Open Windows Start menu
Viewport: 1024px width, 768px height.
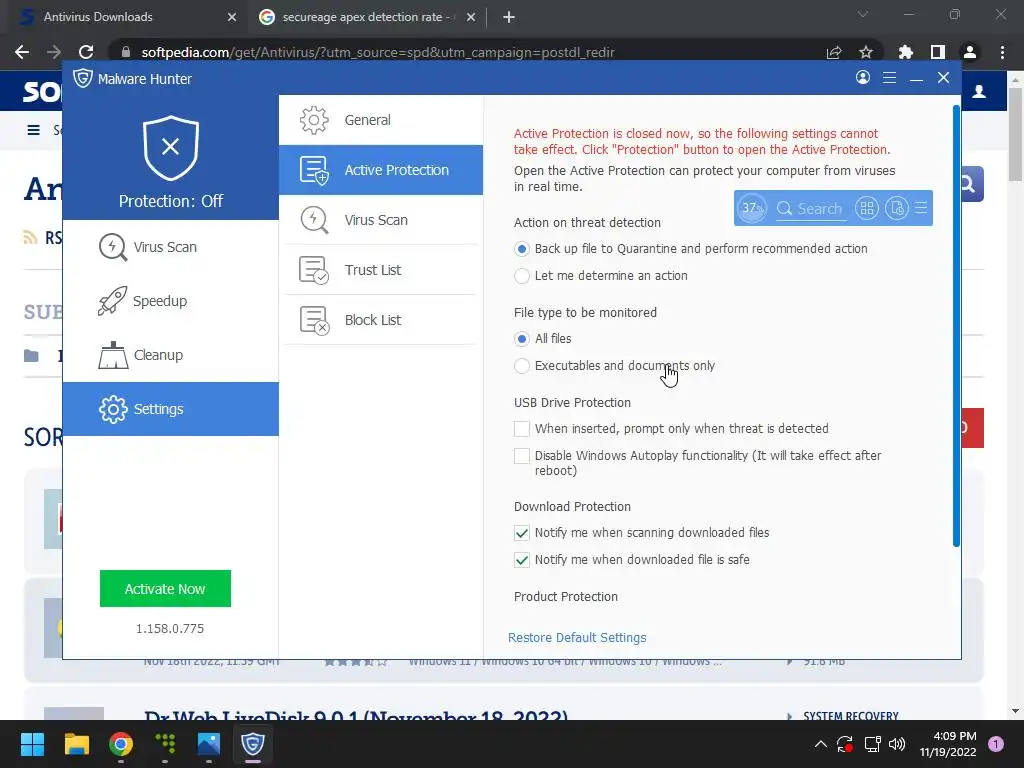coord(32,744)
